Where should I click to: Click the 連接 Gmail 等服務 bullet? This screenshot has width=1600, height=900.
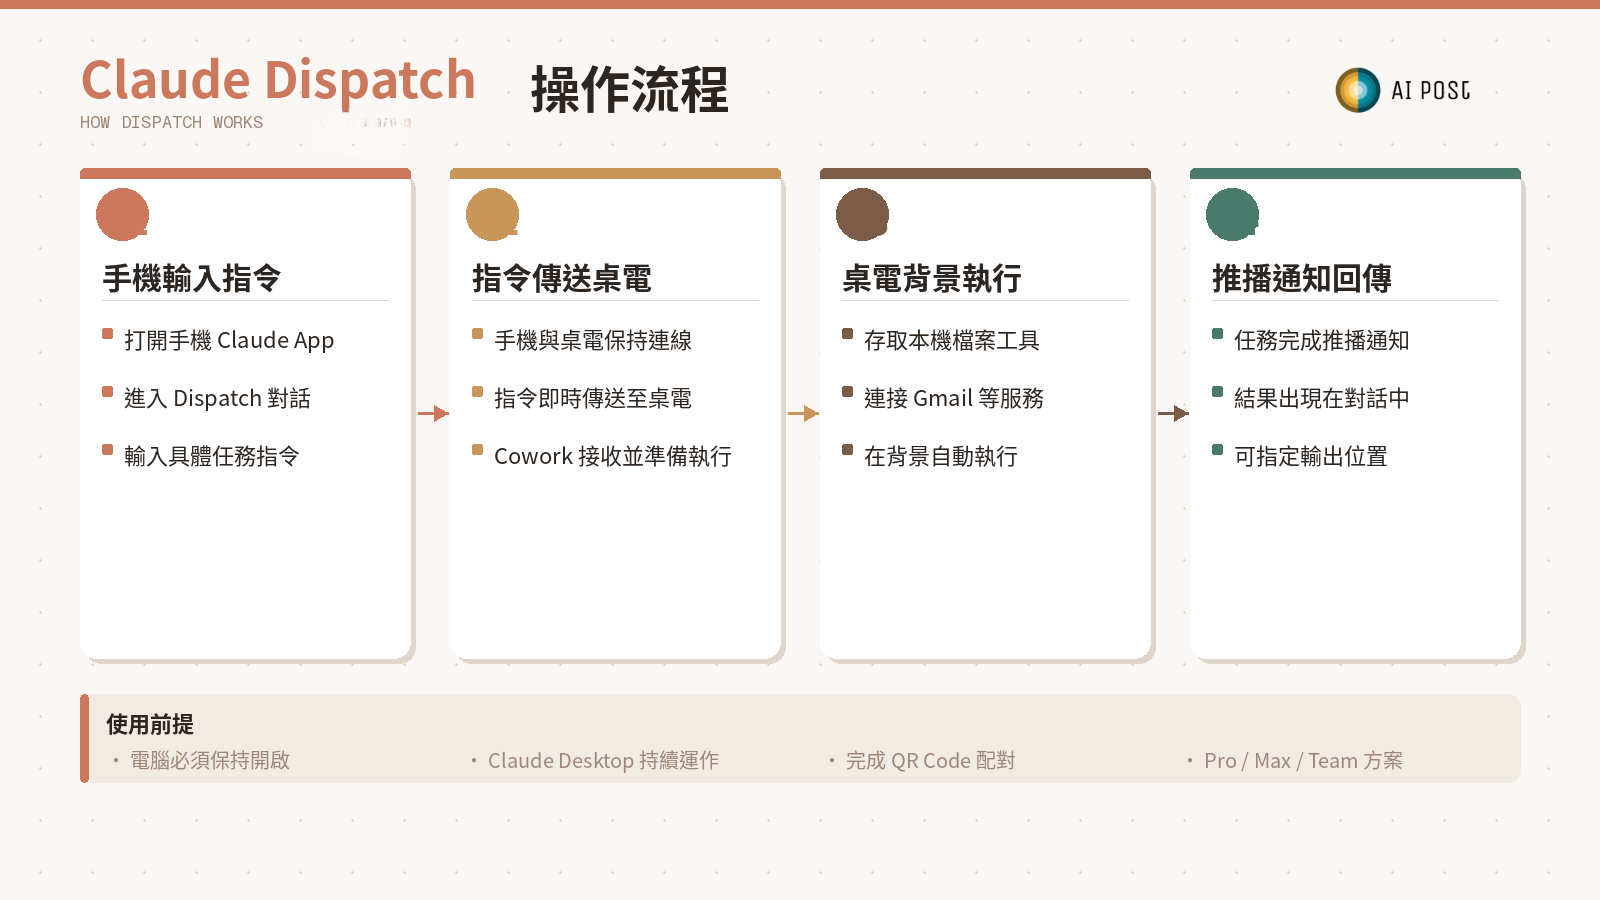click(953, 399)
